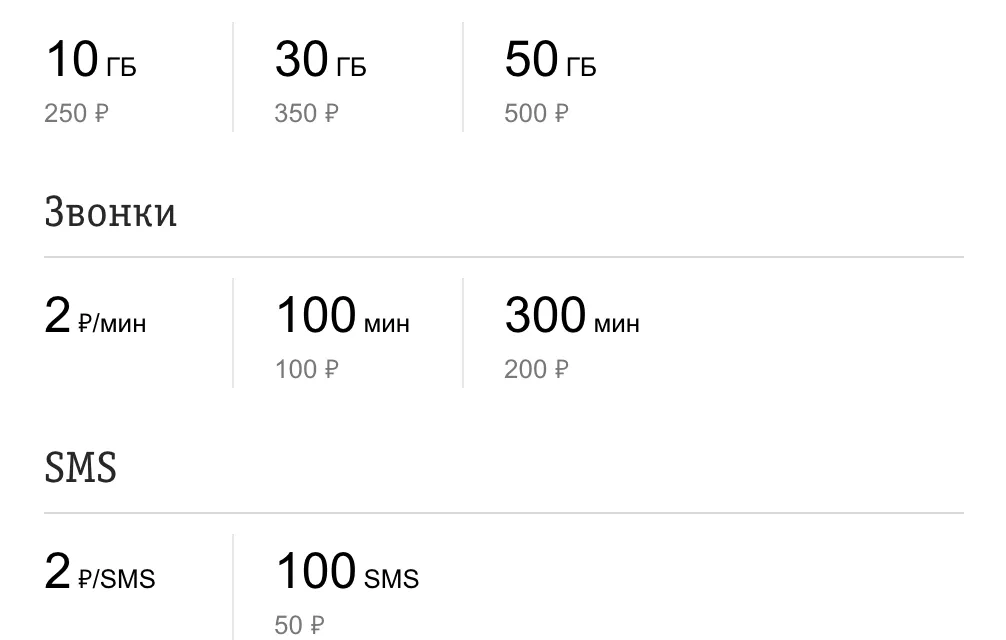This screenshot has width=1006, height=640.
Task: Click the ГБ unit beside 50
Action: pos(581,68)
